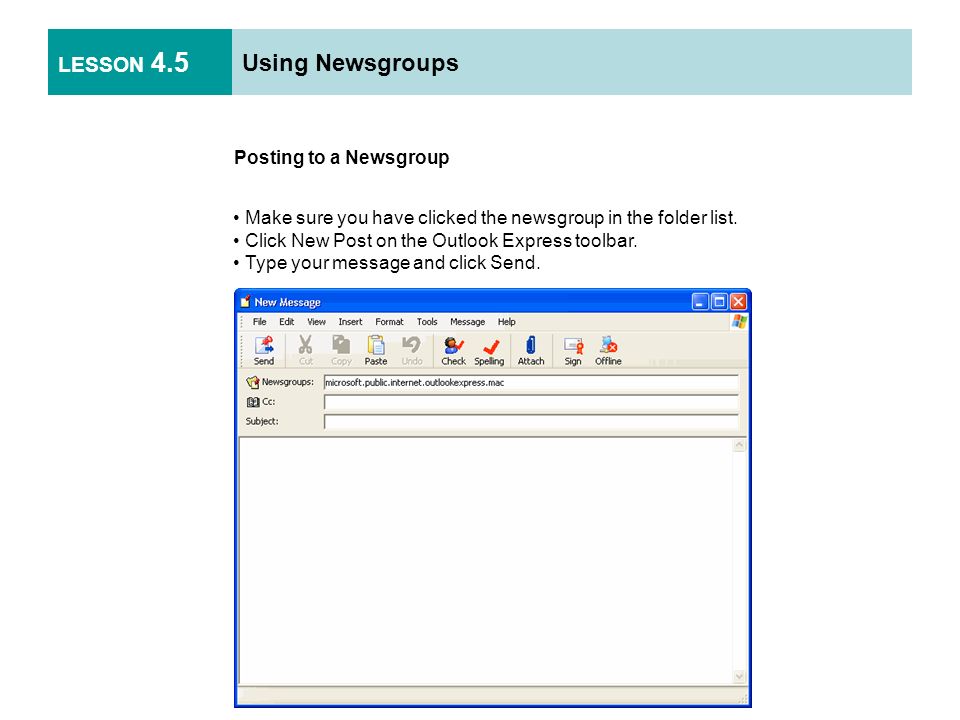This screenshot has width=960, height=720.
Task: Open the File menu
Action: click(x=260, y=321)
